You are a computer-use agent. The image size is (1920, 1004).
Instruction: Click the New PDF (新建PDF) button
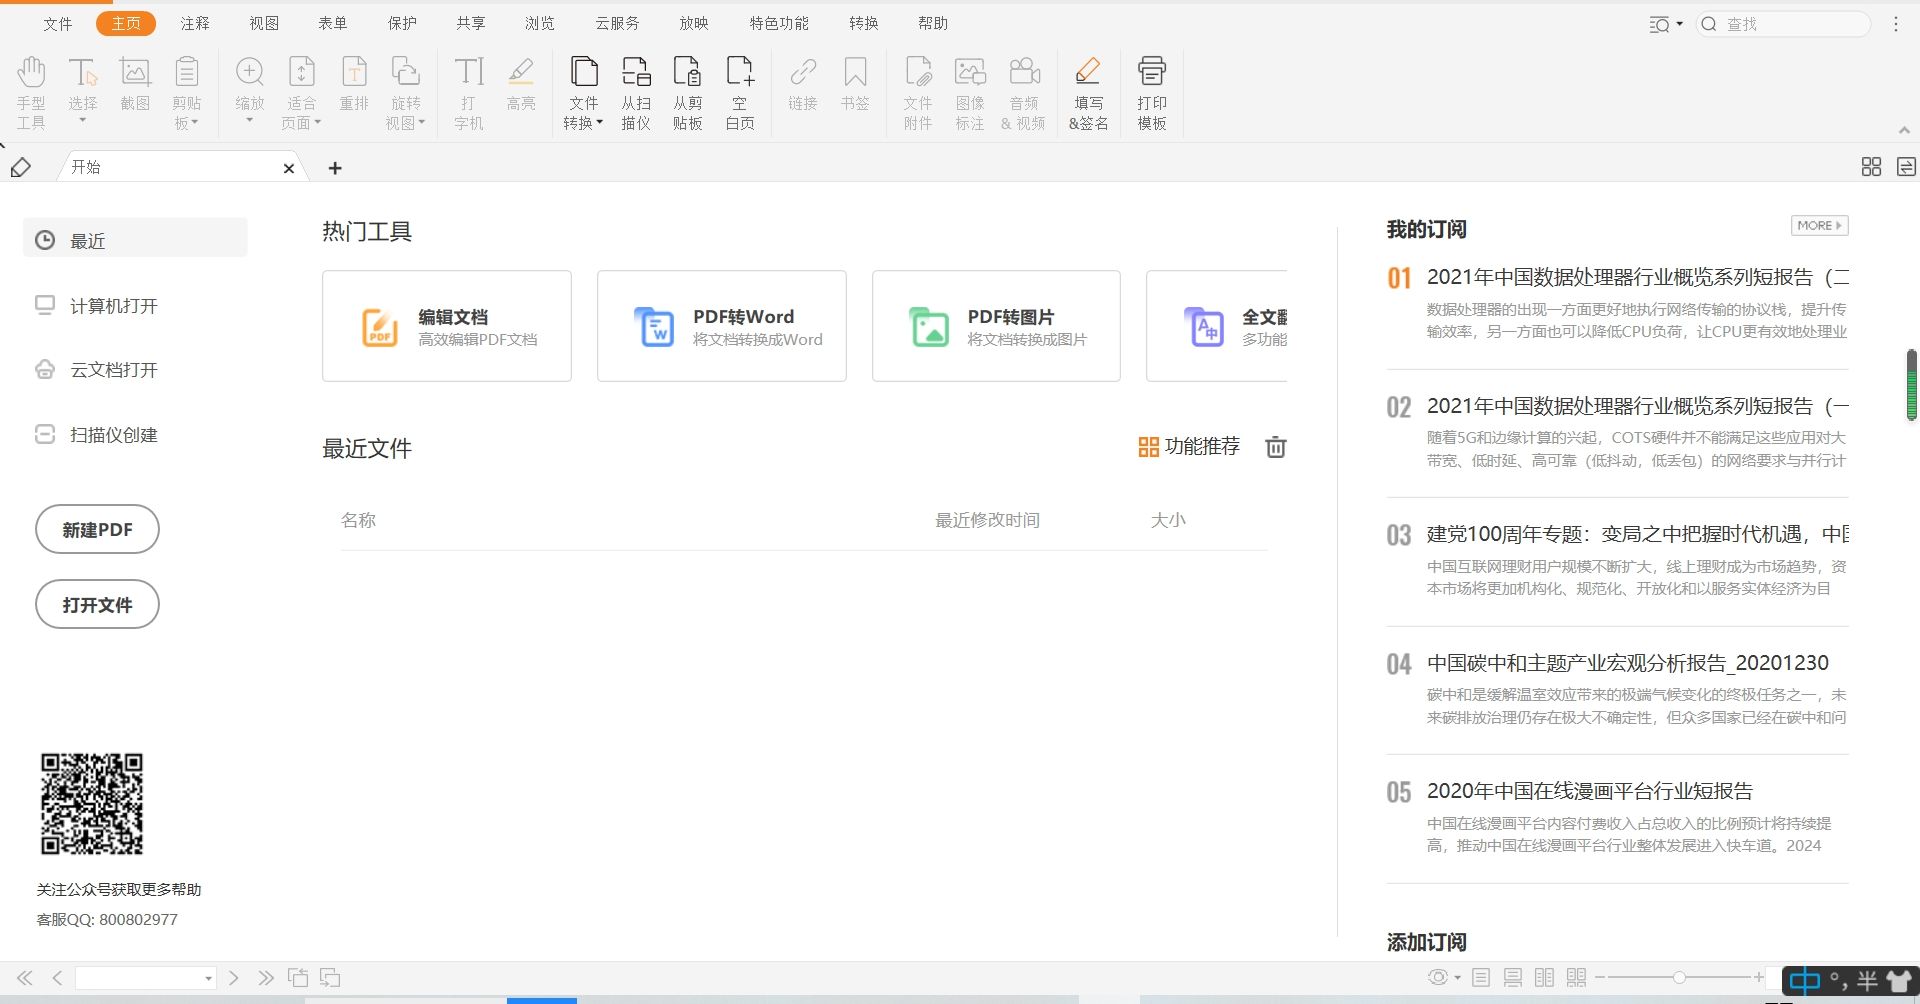click(x=97, y=529)
